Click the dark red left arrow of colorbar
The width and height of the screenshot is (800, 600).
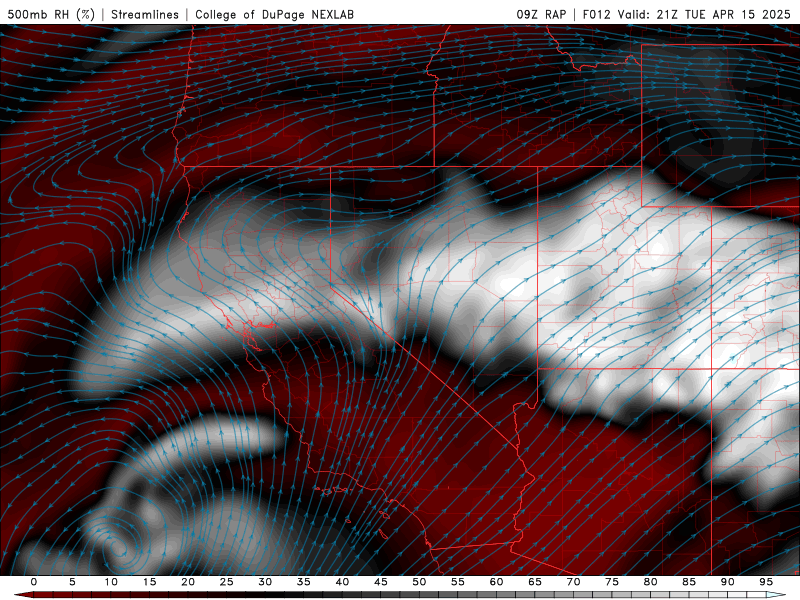[x=23, y=595]
